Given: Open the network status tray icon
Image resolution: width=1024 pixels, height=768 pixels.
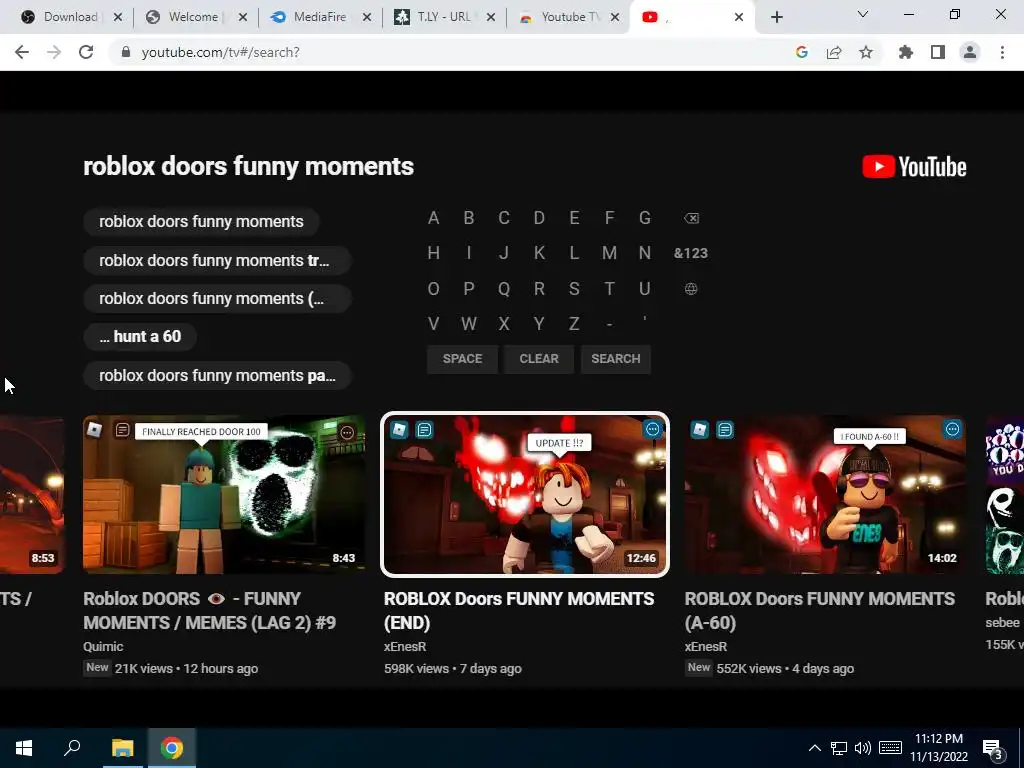Looking at the screenshot, I should tap(839, 748).
